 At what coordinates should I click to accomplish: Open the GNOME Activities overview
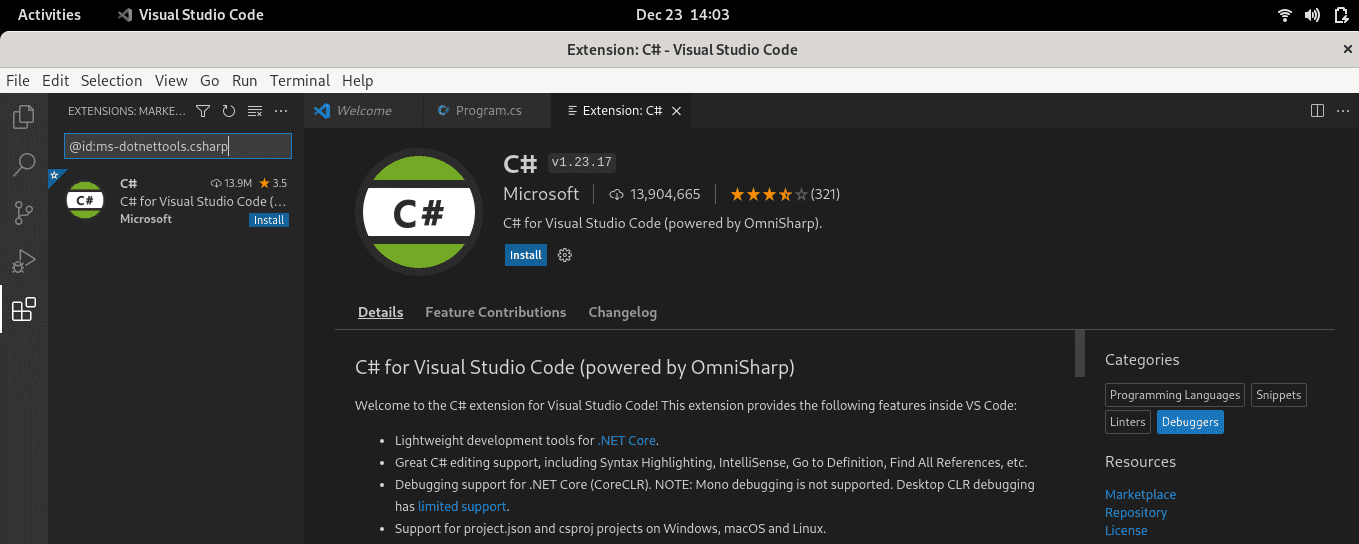[49, 15]
